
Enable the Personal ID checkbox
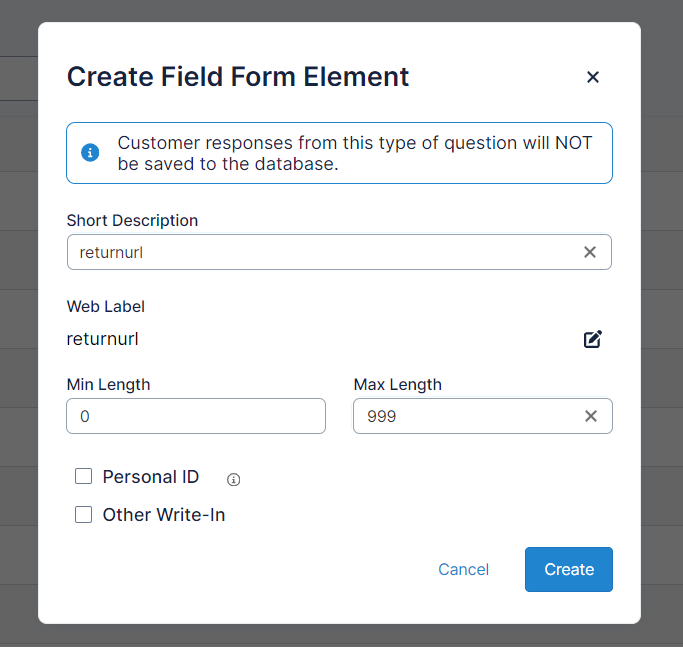(84, 477)
